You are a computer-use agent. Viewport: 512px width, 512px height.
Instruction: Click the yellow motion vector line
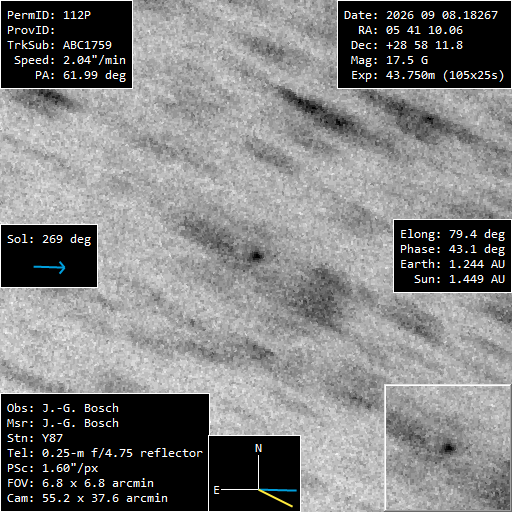[x=276, y=498]
